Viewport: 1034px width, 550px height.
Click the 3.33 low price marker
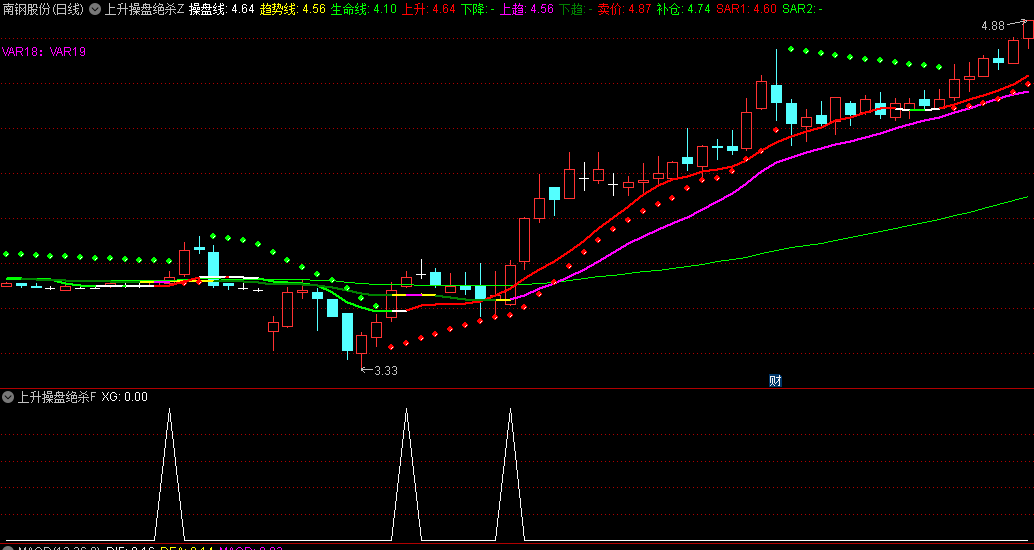pyautogui.click(x=386, y=371)
